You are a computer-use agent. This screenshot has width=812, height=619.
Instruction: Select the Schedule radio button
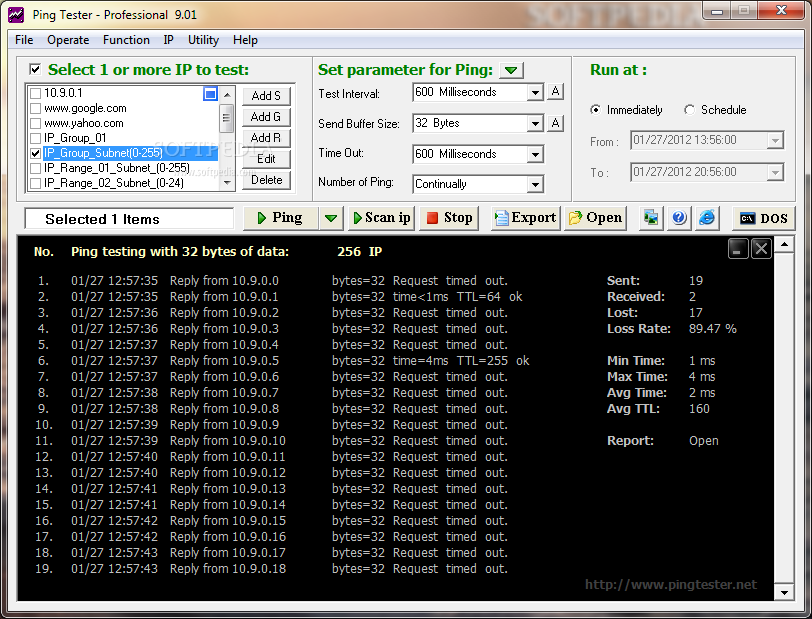(689, 110)
